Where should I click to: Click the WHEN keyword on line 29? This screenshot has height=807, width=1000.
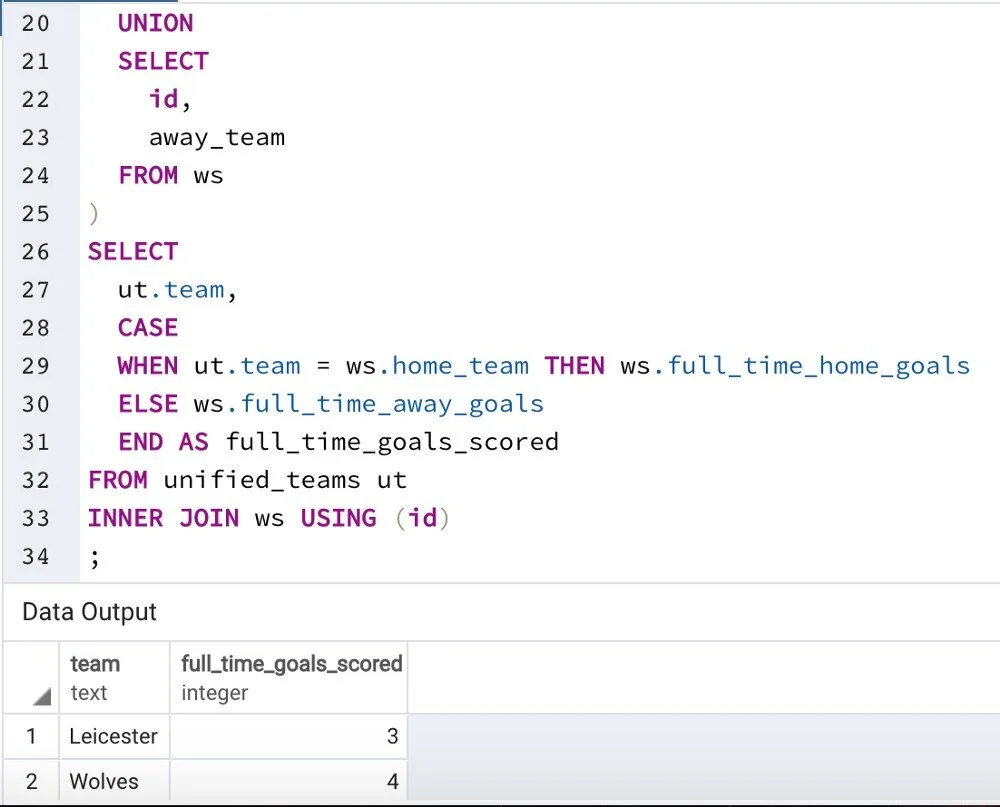[148, 366]
